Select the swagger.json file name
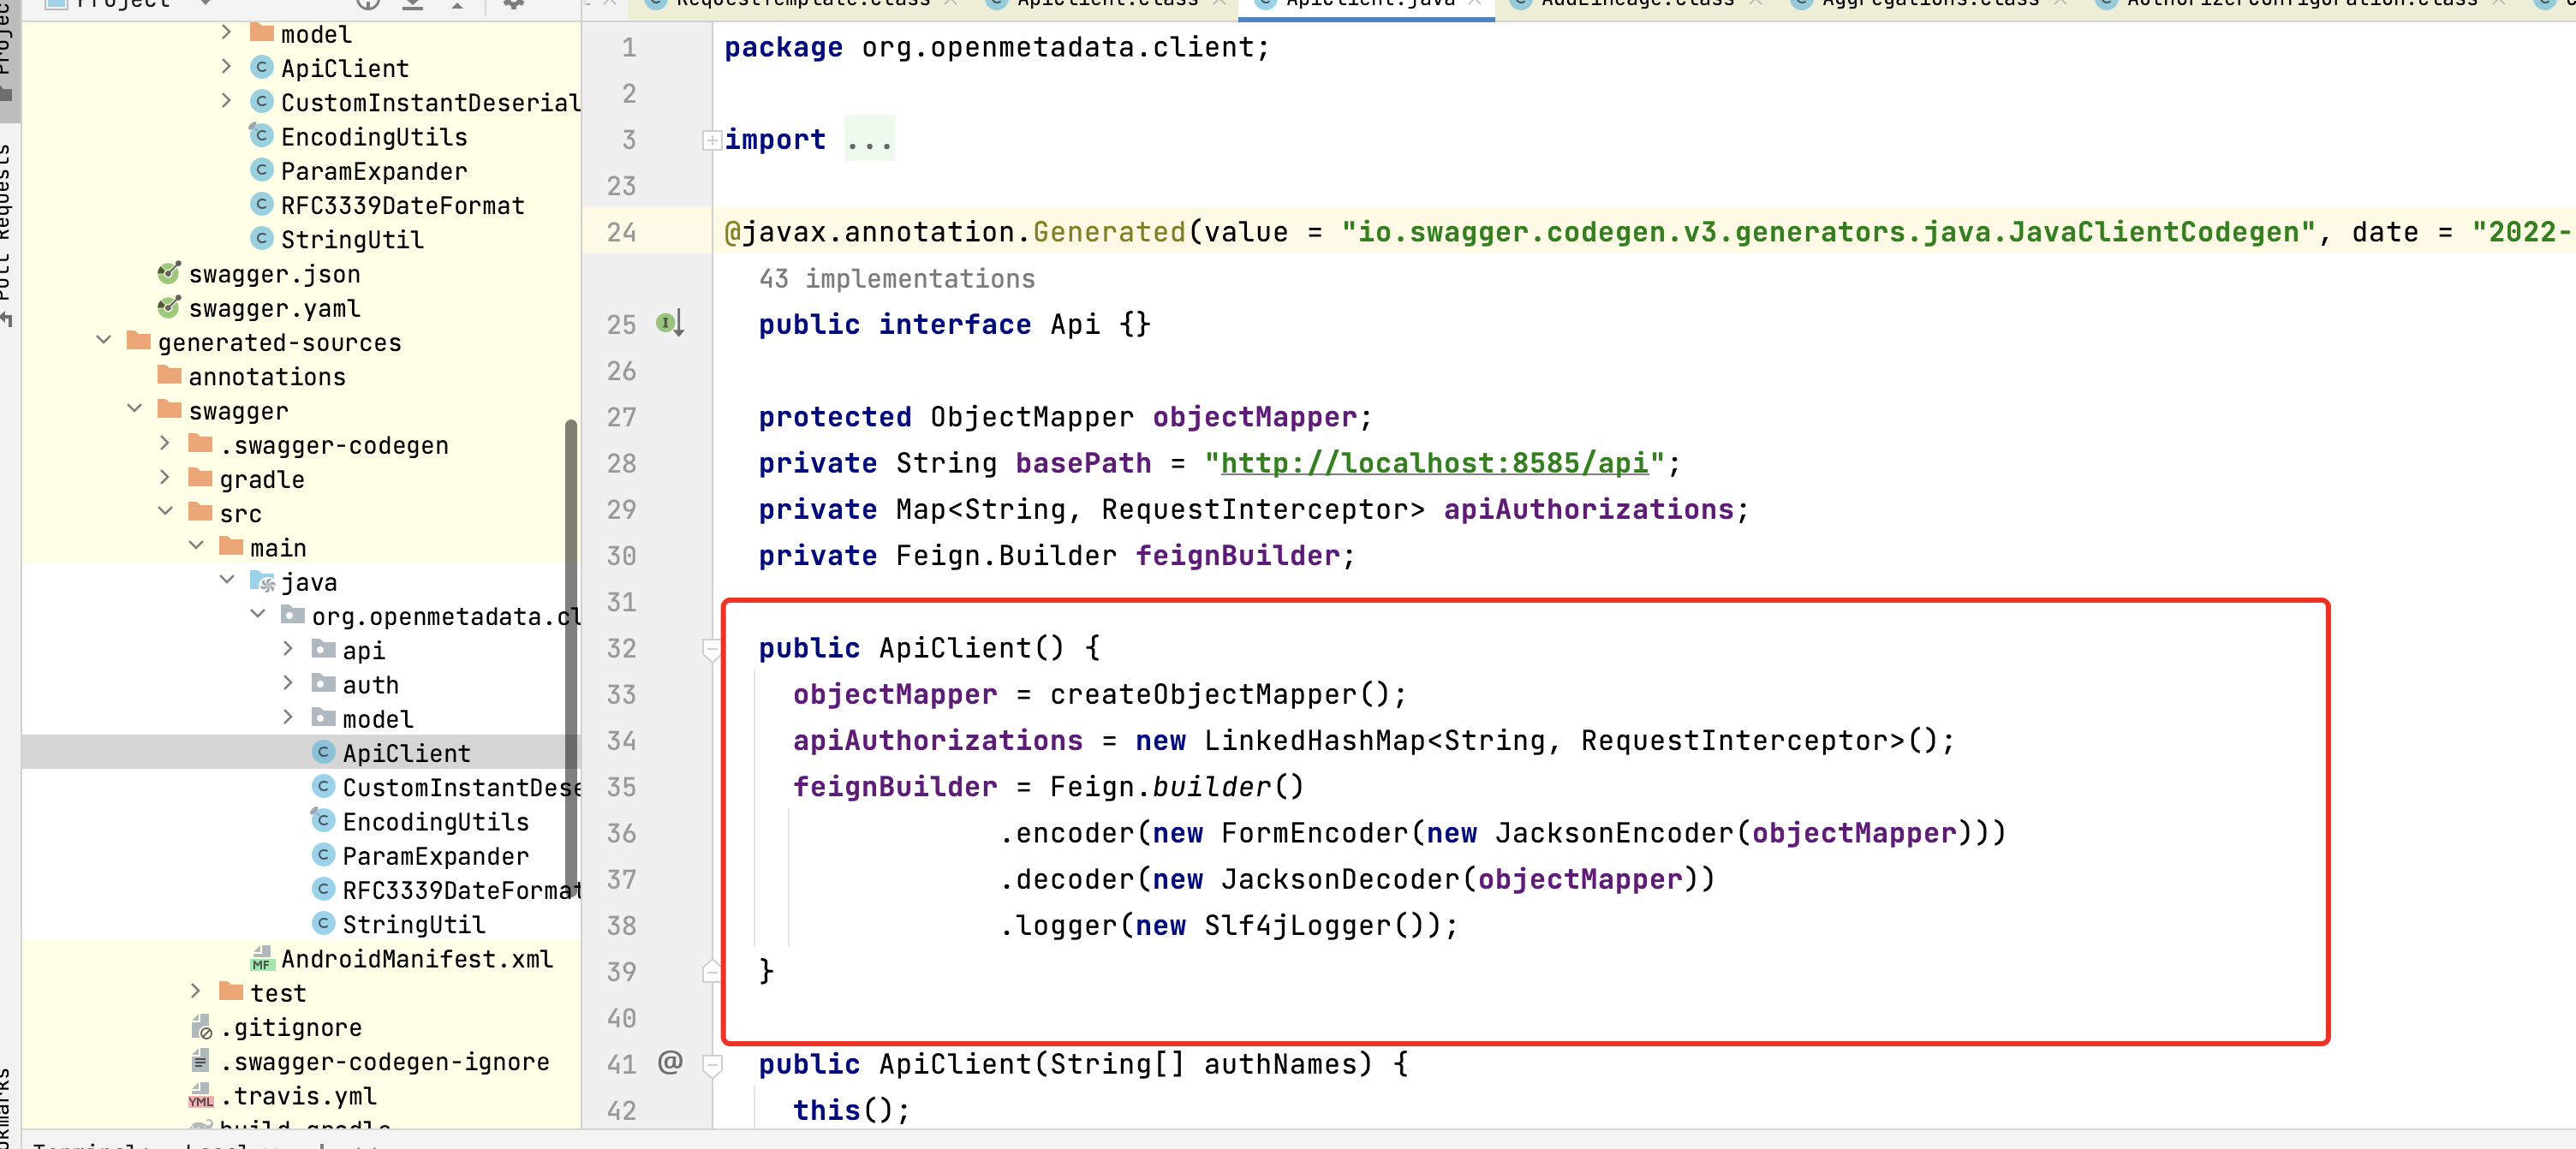Image resolution: width=2576 pixels, height=1149 pixels. pyautogui.click(x=275, y=274)
